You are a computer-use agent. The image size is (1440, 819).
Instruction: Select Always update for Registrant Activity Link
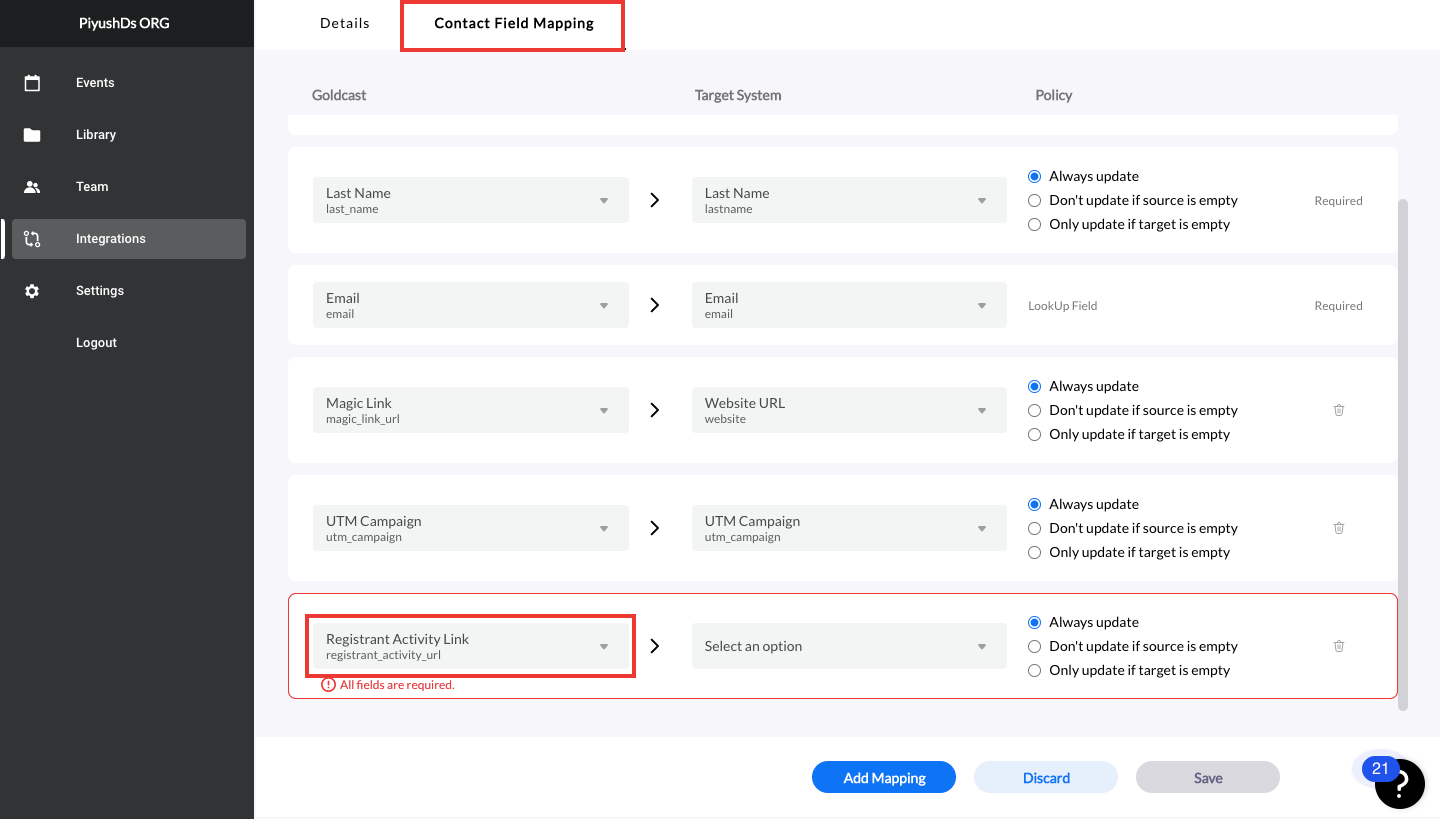point(1035,622)
